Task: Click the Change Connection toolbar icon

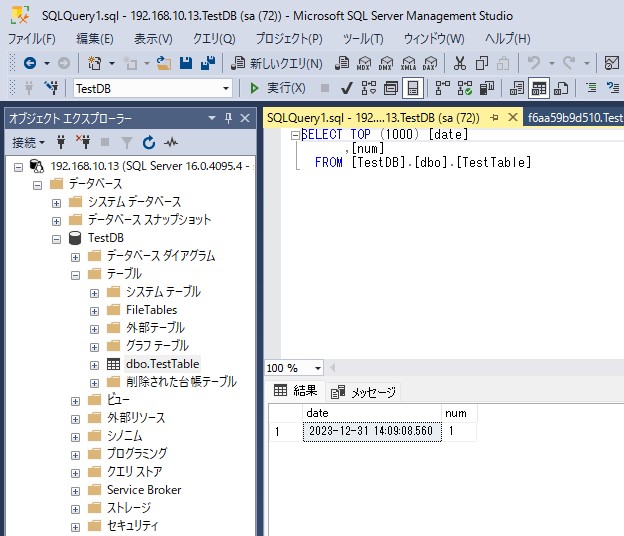Action: [x=51, y=88]
